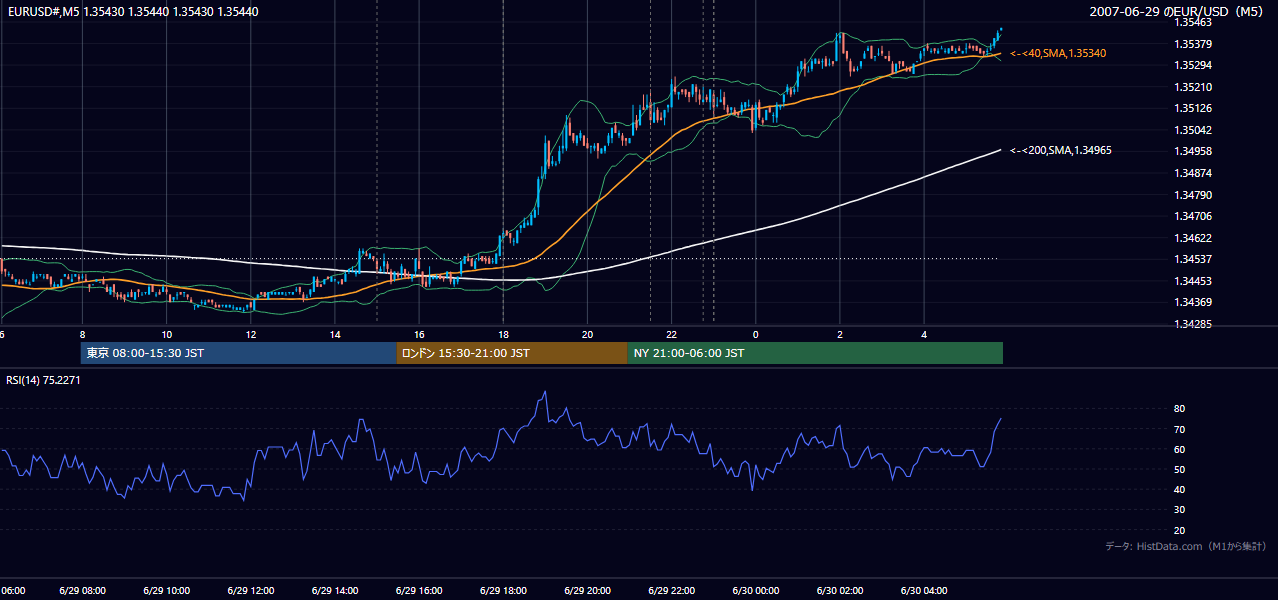Click RSI scale value 50
The height and width of the screenshot is (600, 1278).
1180,469
